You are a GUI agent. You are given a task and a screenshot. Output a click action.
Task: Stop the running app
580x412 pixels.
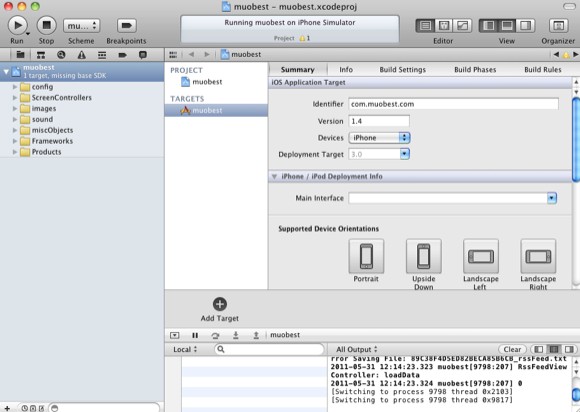[x=47, y=25]
